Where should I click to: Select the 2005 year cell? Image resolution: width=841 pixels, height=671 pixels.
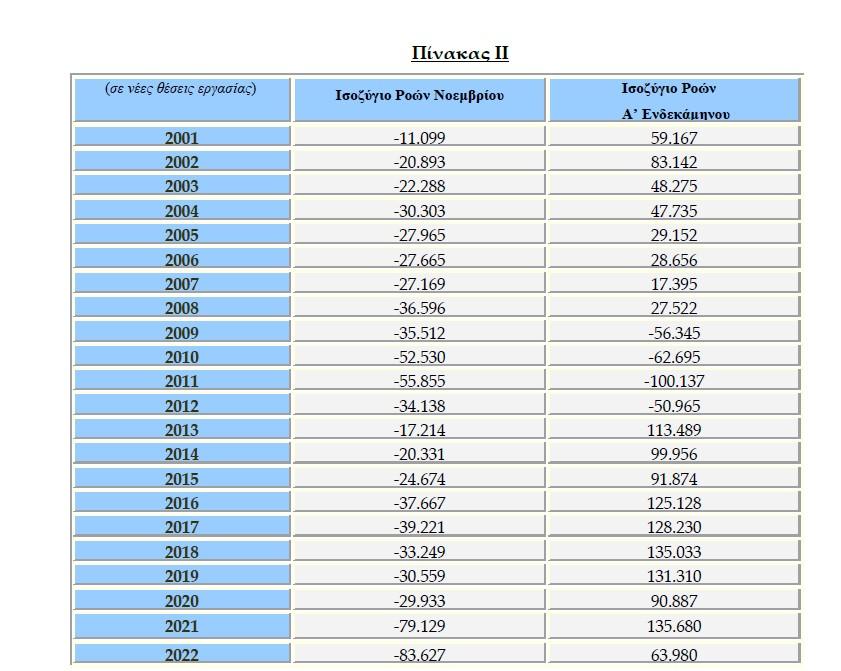pos(182,233)
